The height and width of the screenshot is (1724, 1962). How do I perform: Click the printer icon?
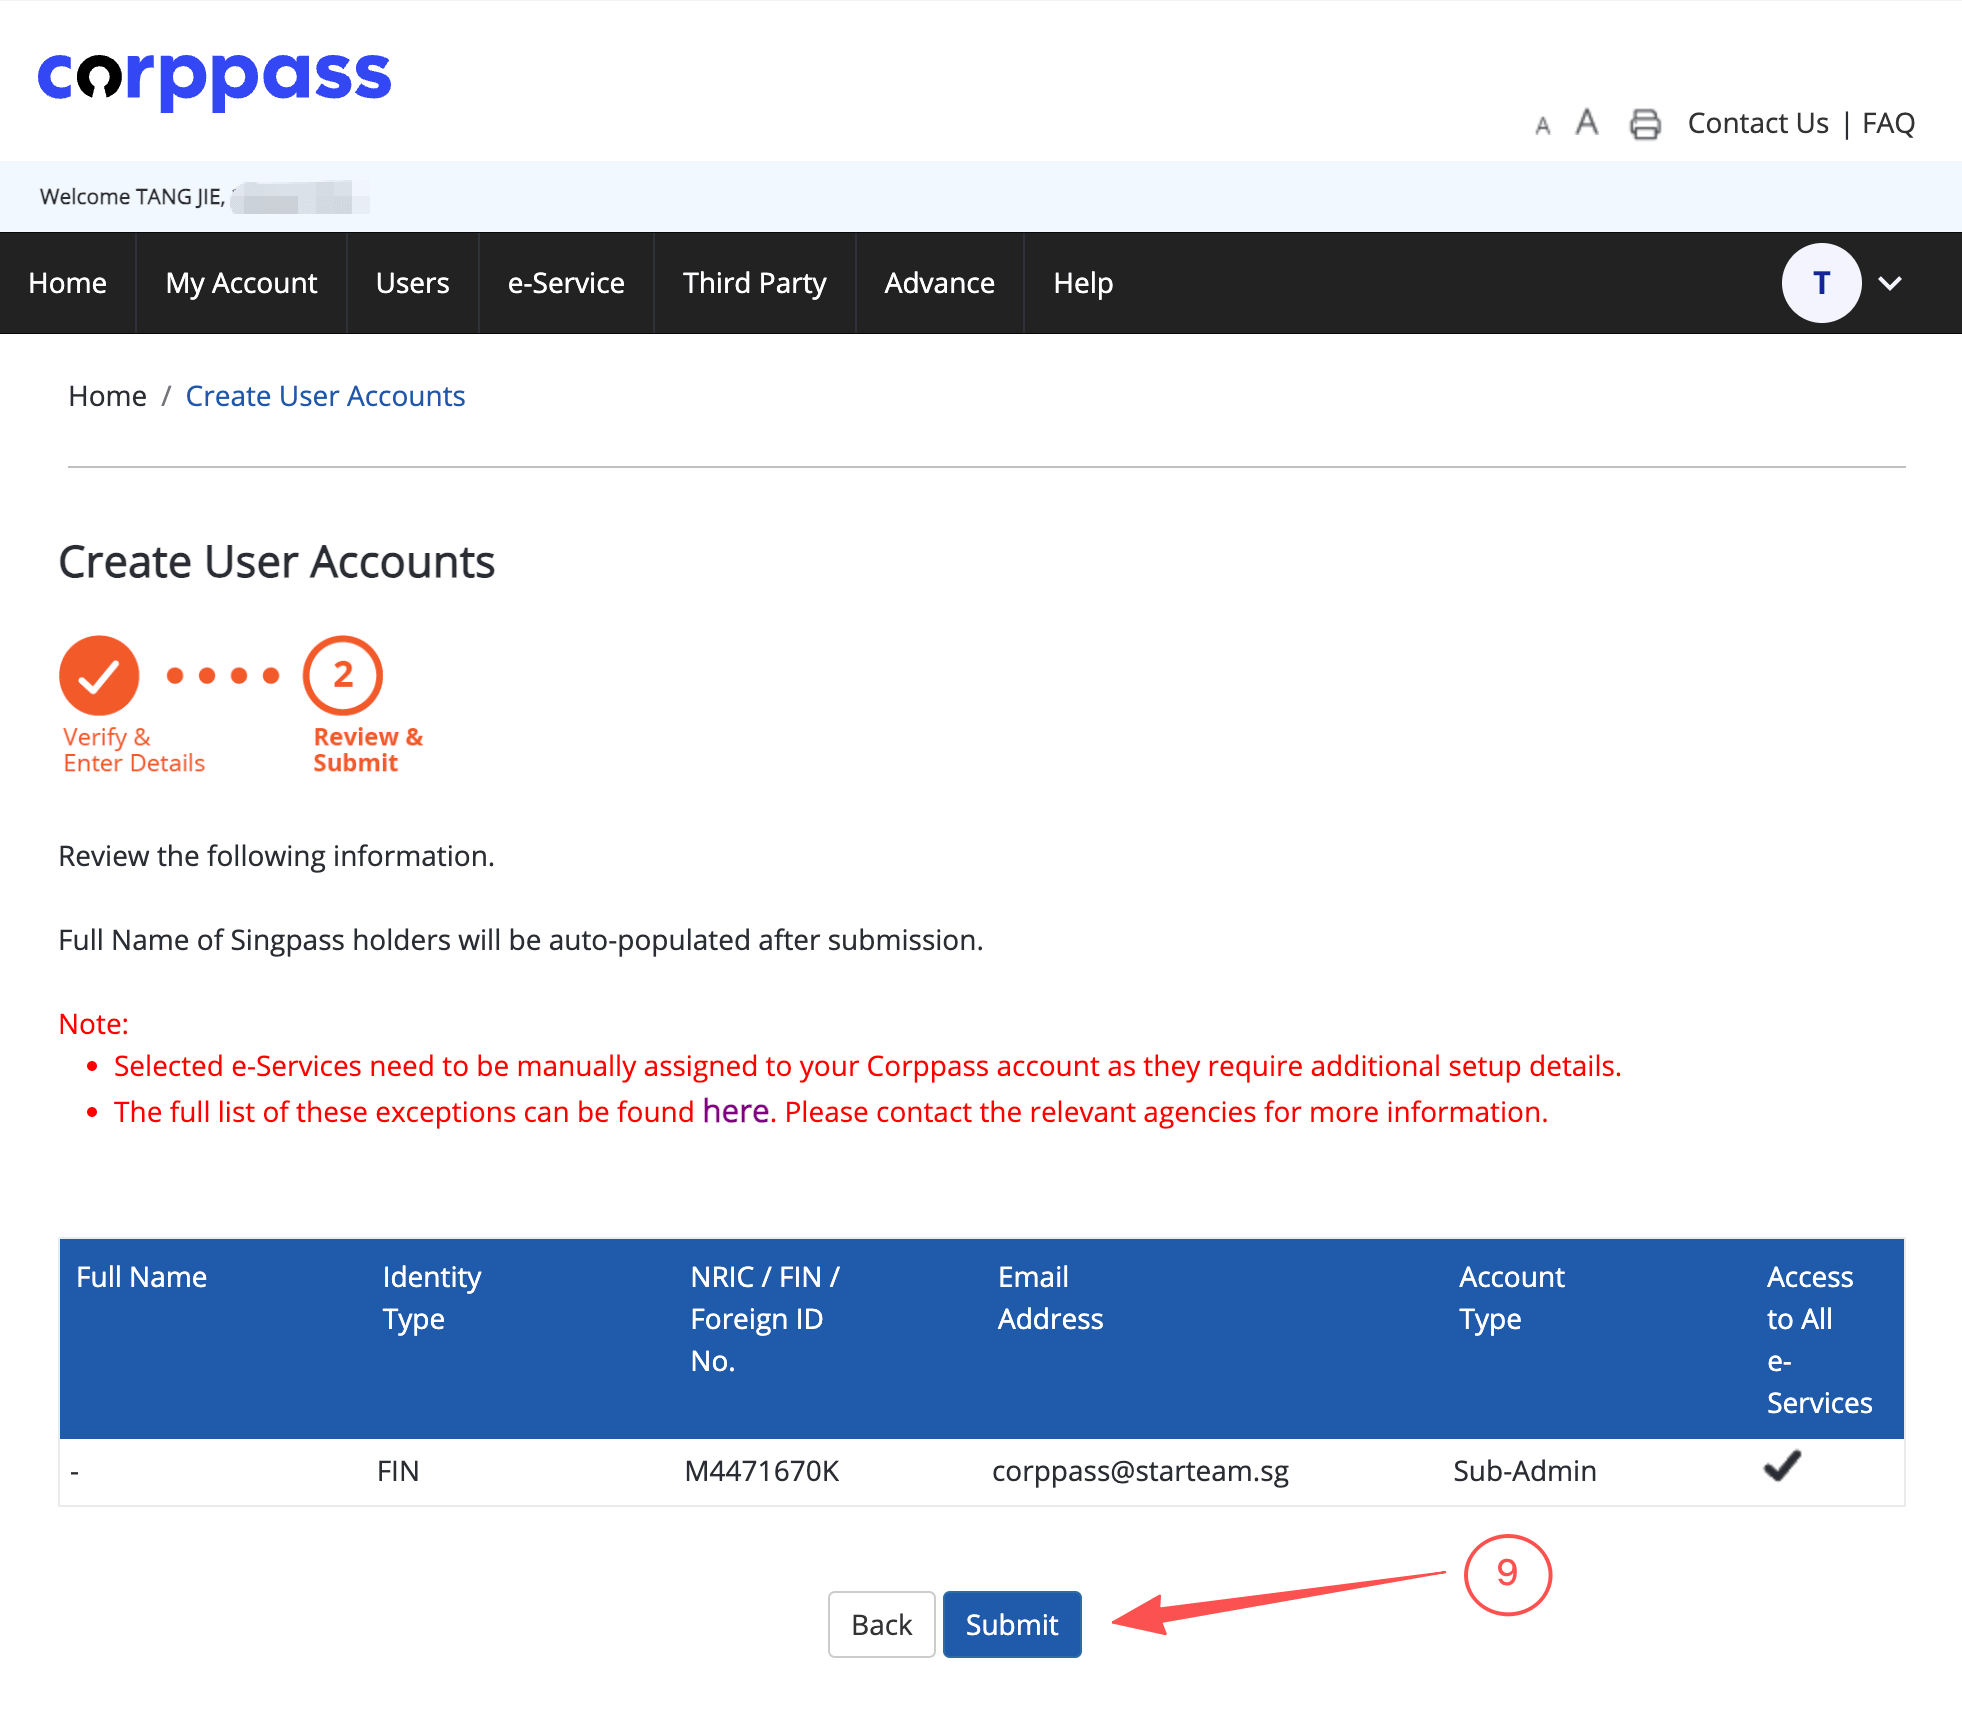point(1645,124)
